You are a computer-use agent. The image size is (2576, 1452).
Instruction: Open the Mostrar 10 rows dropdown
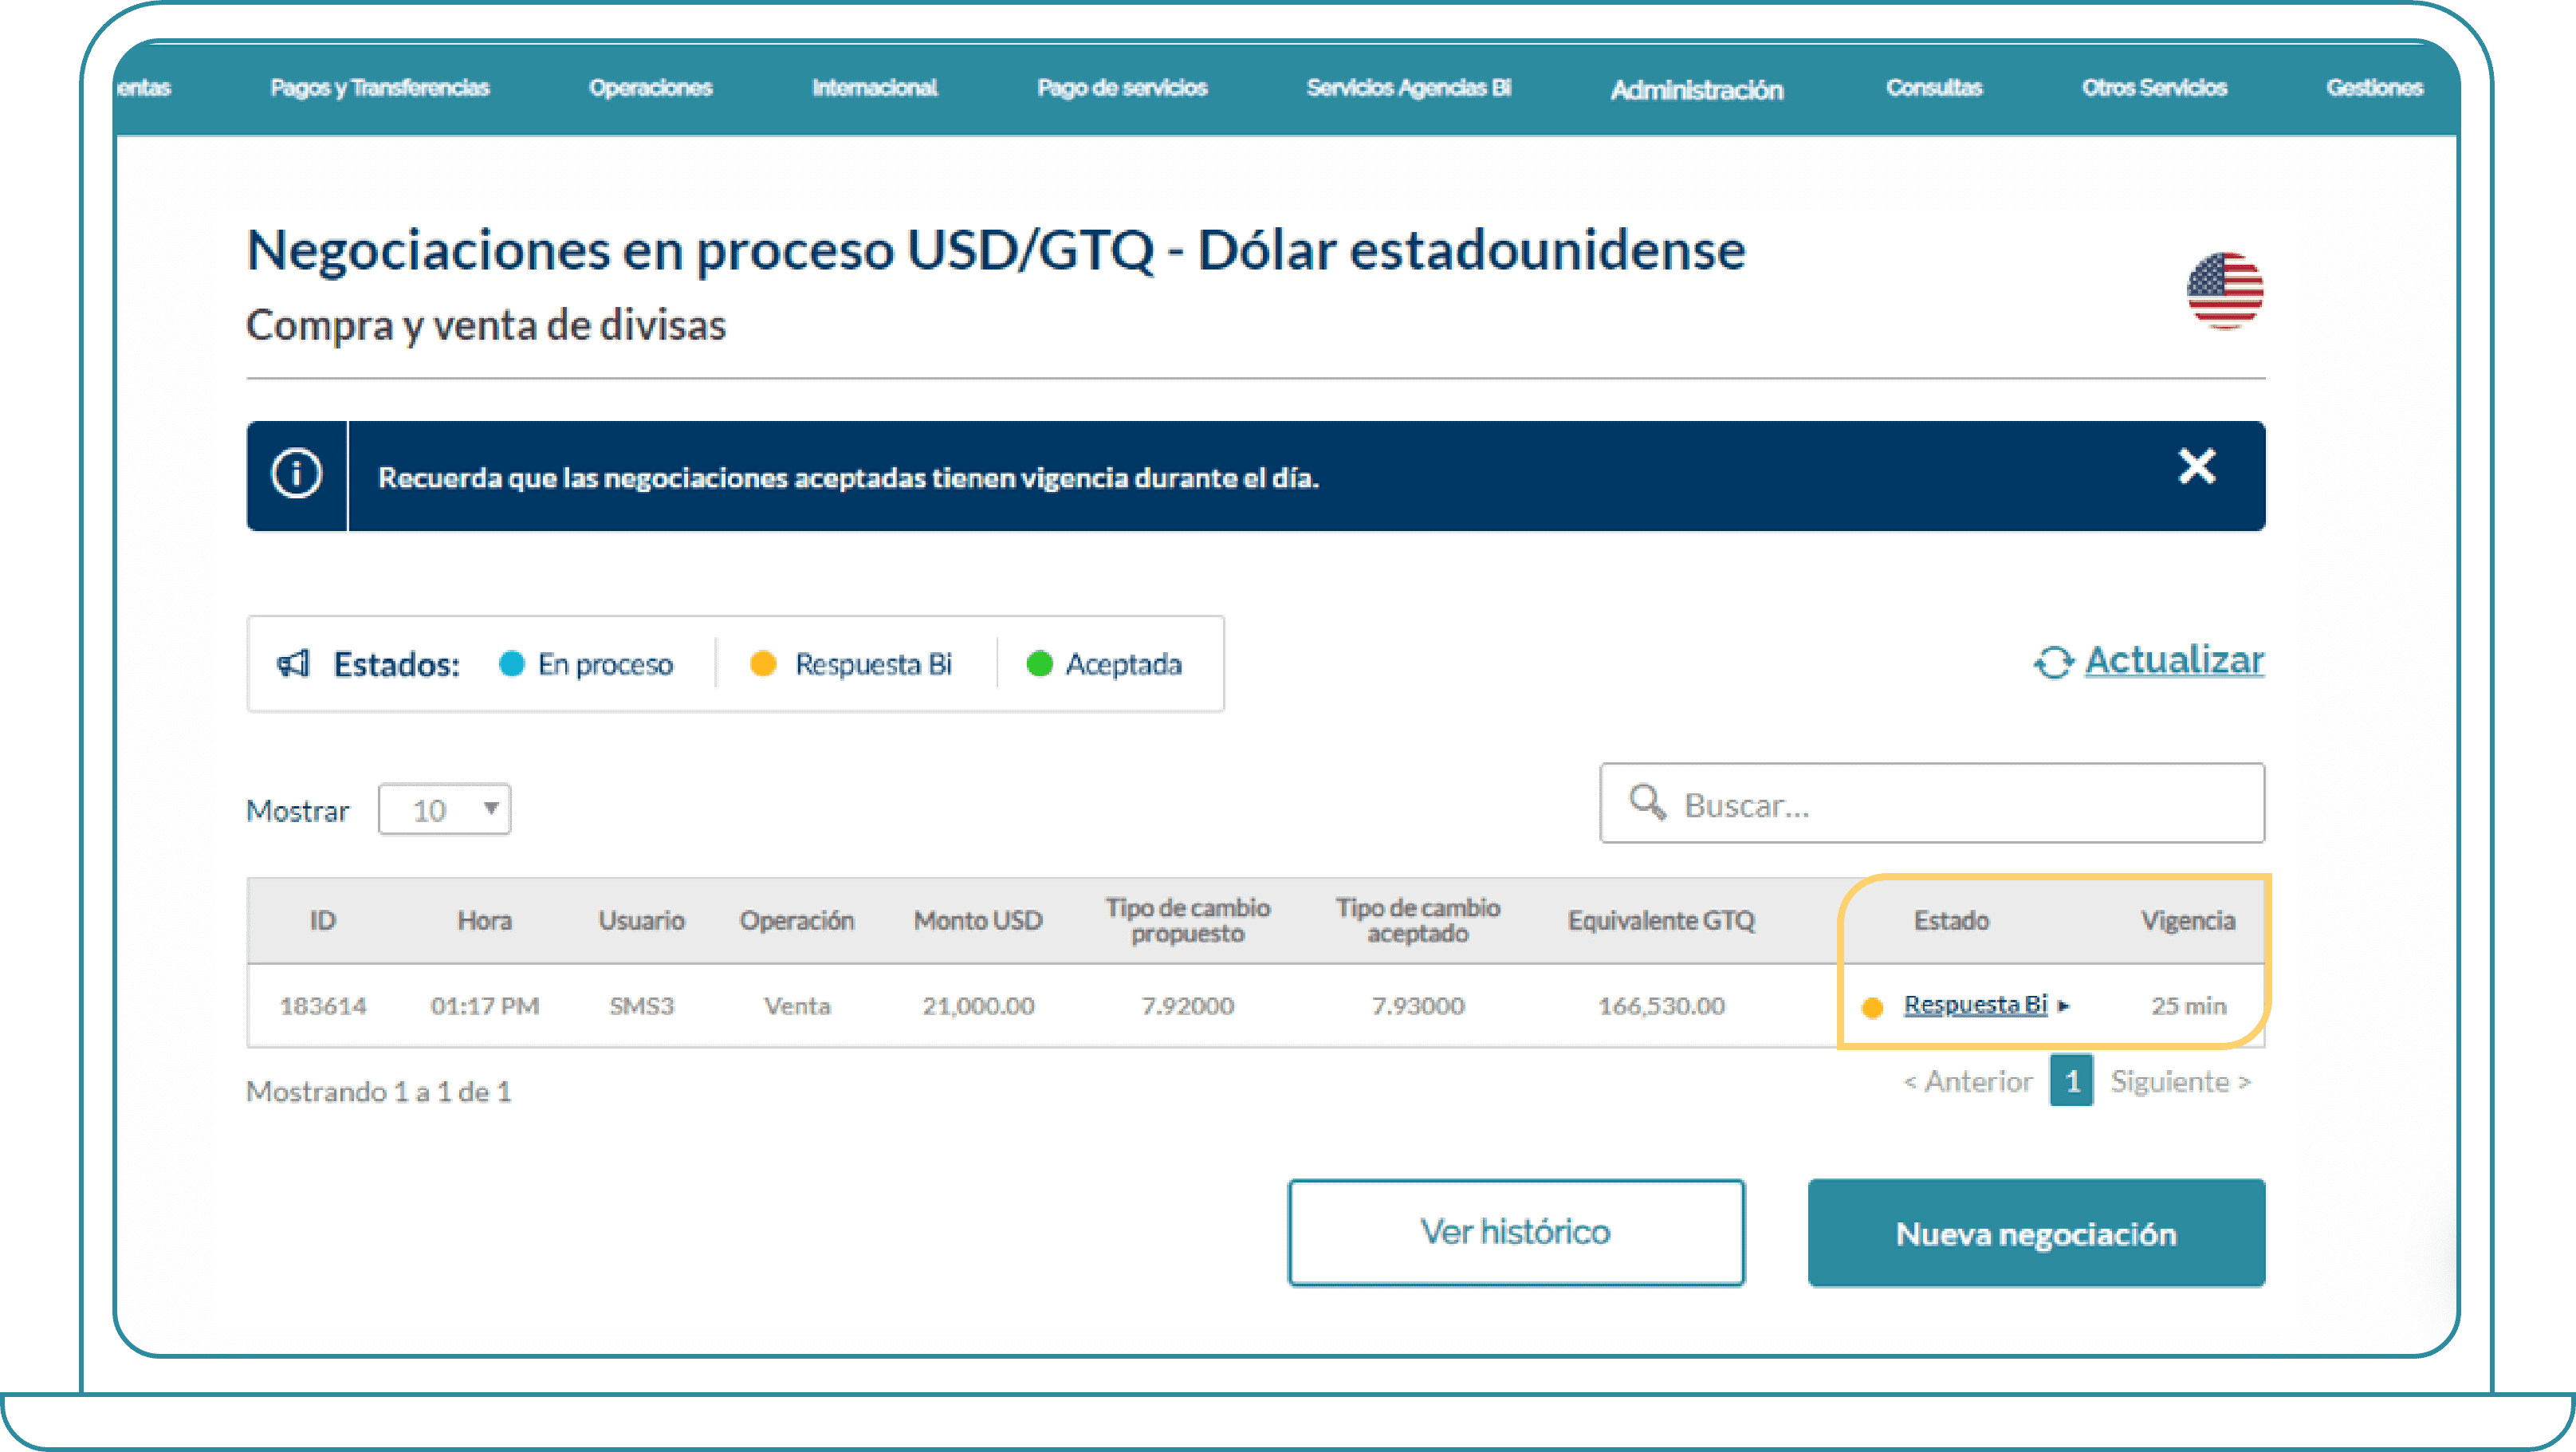pos(445,809)
